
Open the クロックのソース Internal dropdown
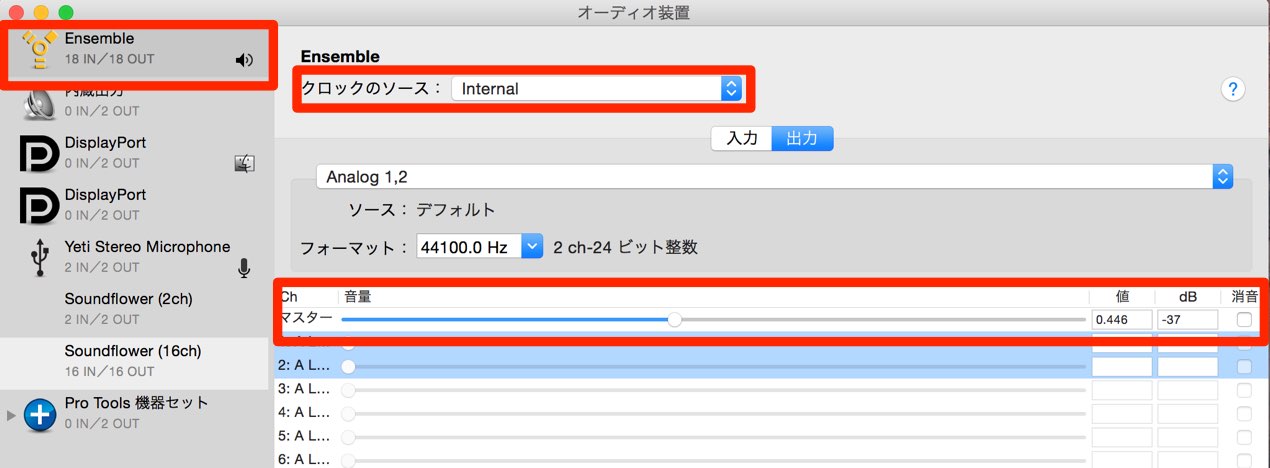(596, 88)
